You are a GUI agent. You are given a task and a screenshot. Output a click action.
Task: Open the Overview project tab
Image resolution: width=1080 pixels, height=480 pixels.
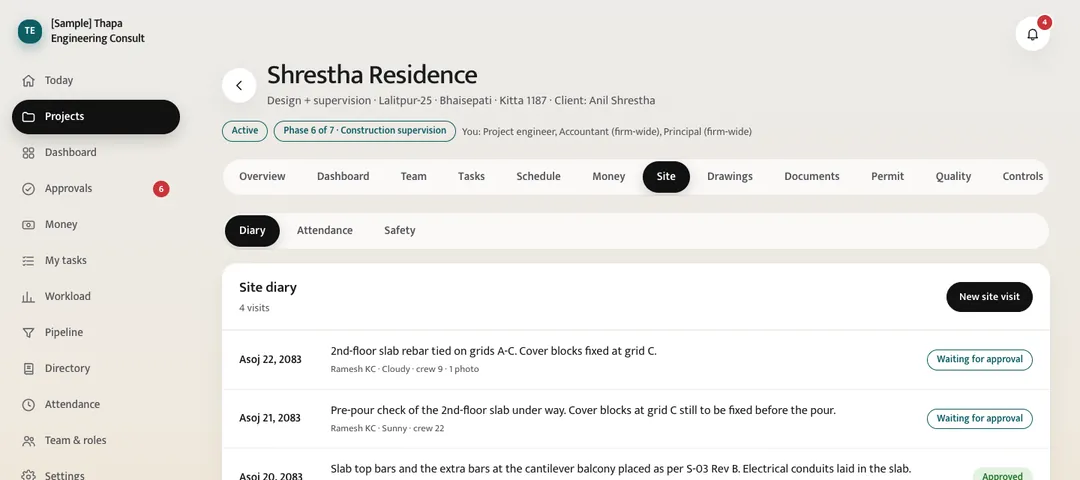coord(262,176)
